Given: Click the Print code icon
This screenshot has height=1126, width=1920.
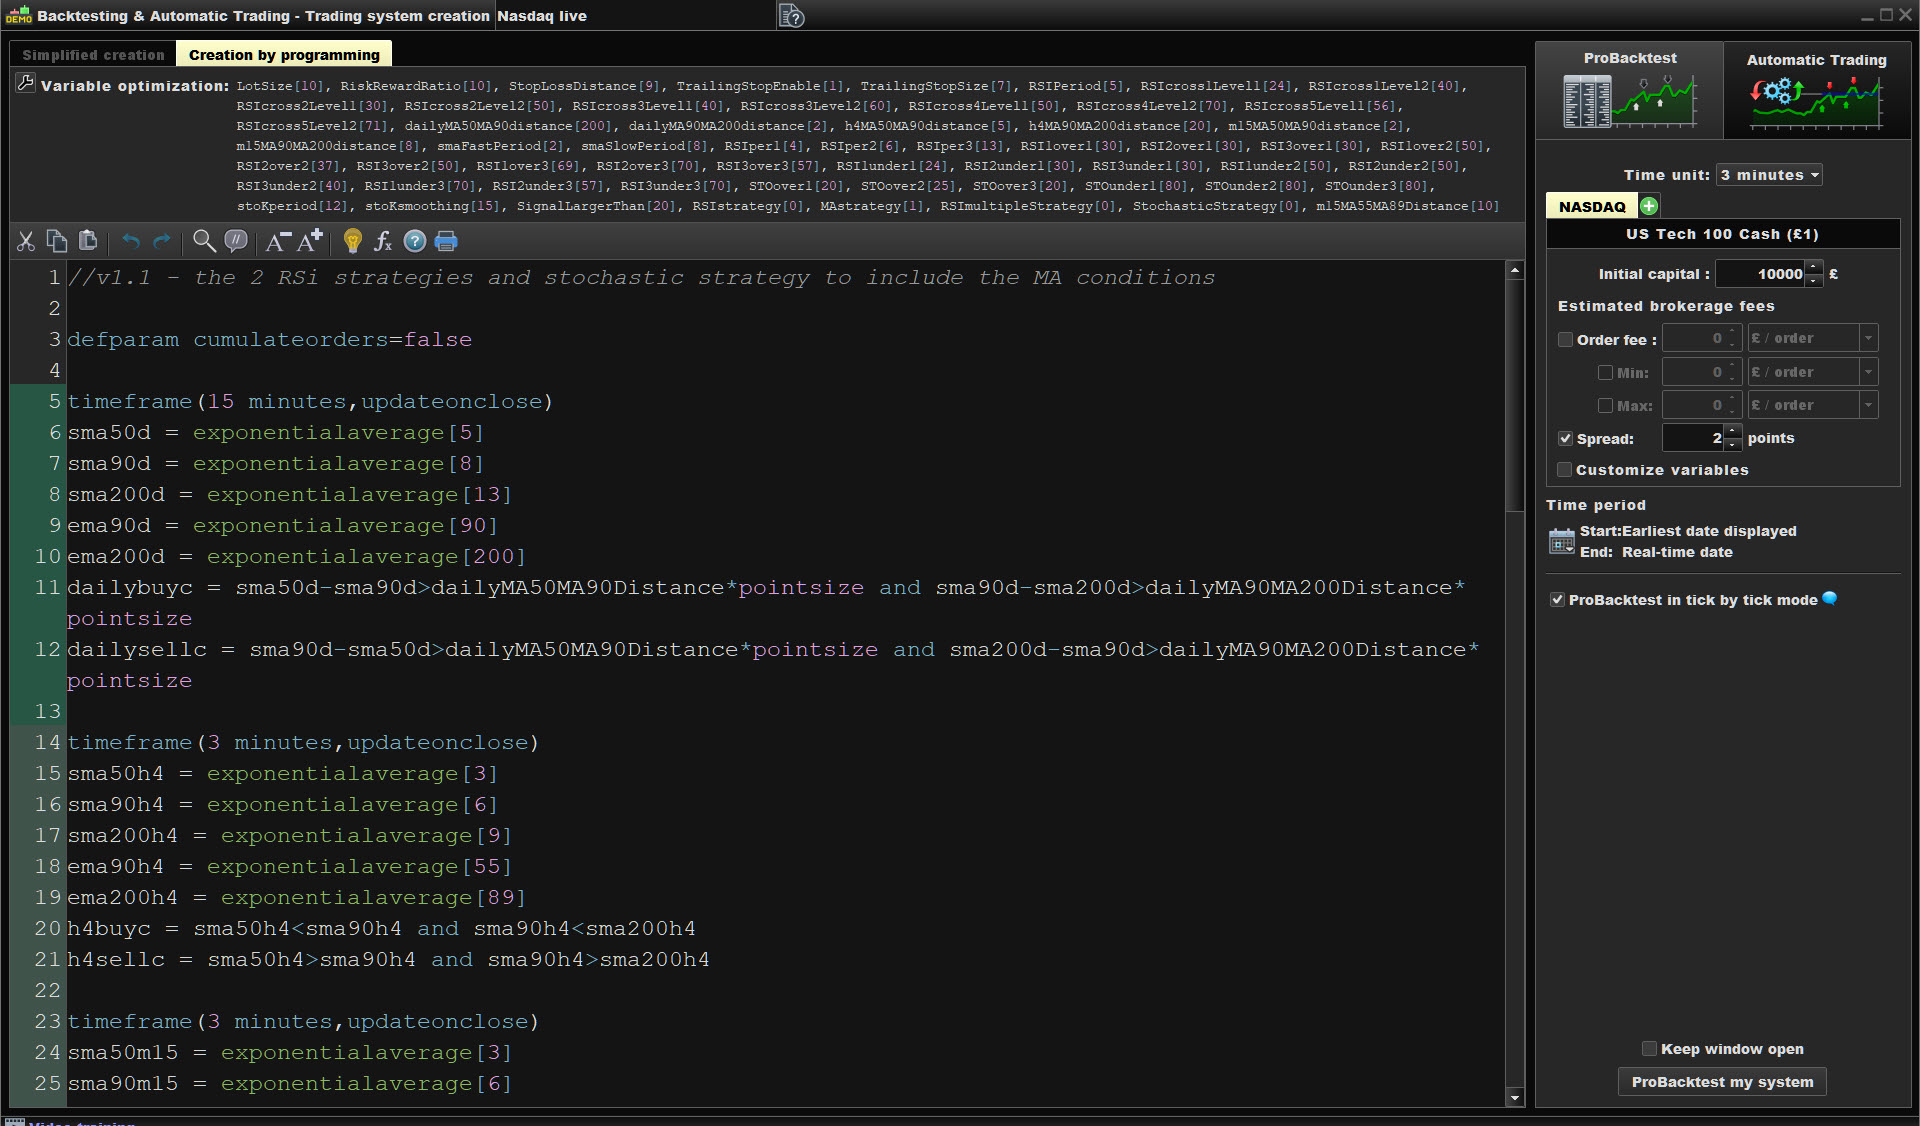Looking at the screenshot, I should tap(446, 241).
